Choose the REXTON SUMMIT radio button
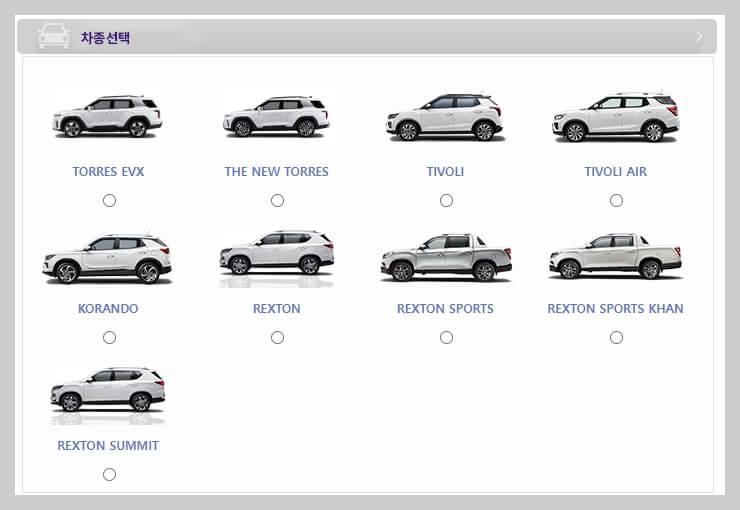 pyautogui.click(x=109, y=474)
